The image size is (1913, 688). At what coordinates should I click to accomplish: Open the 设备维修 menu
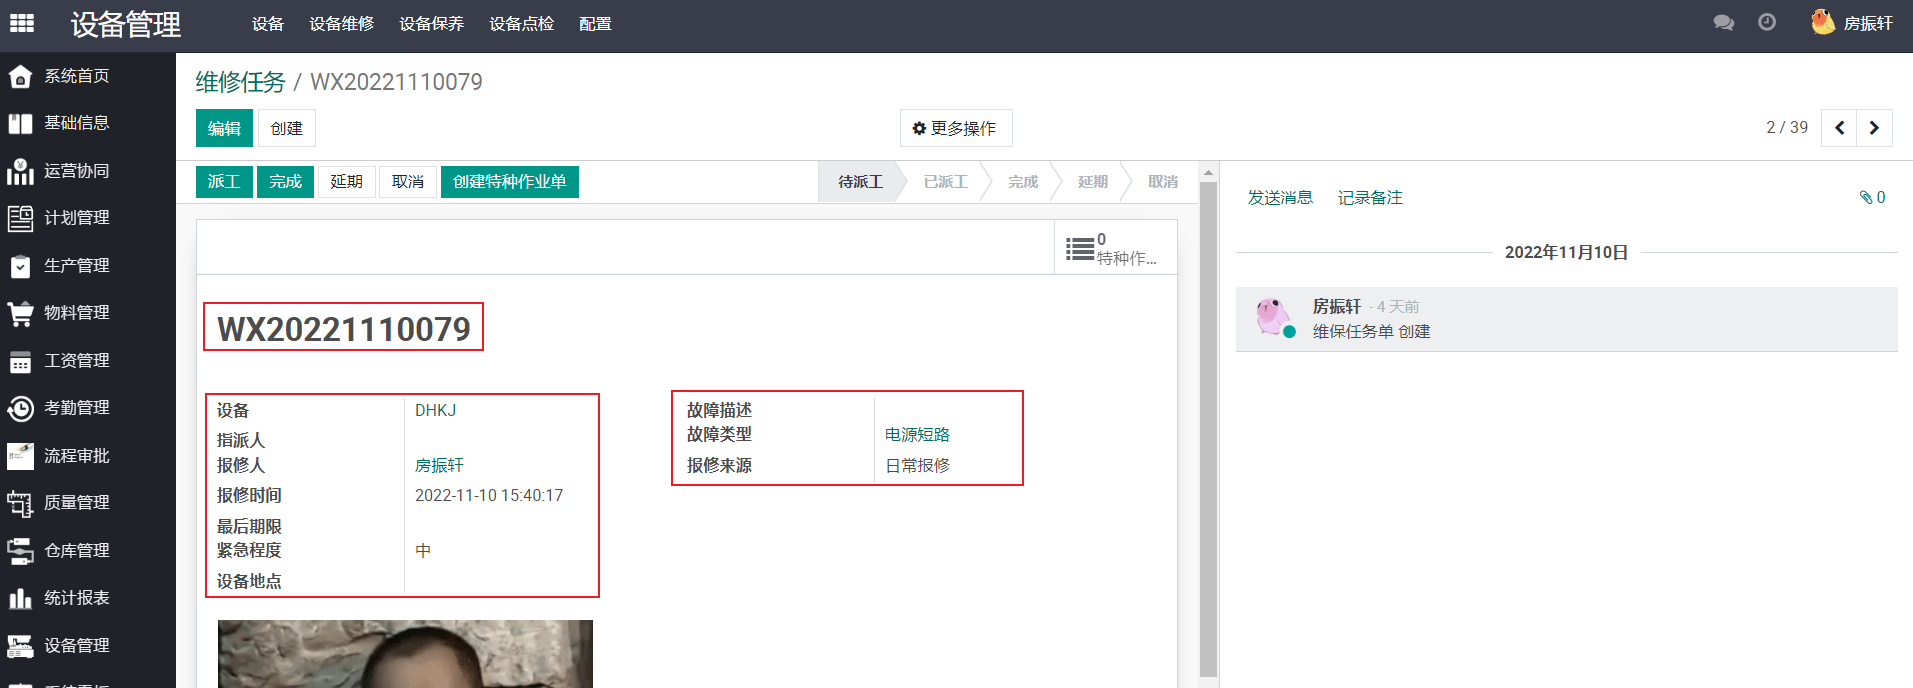pos(341,24)
